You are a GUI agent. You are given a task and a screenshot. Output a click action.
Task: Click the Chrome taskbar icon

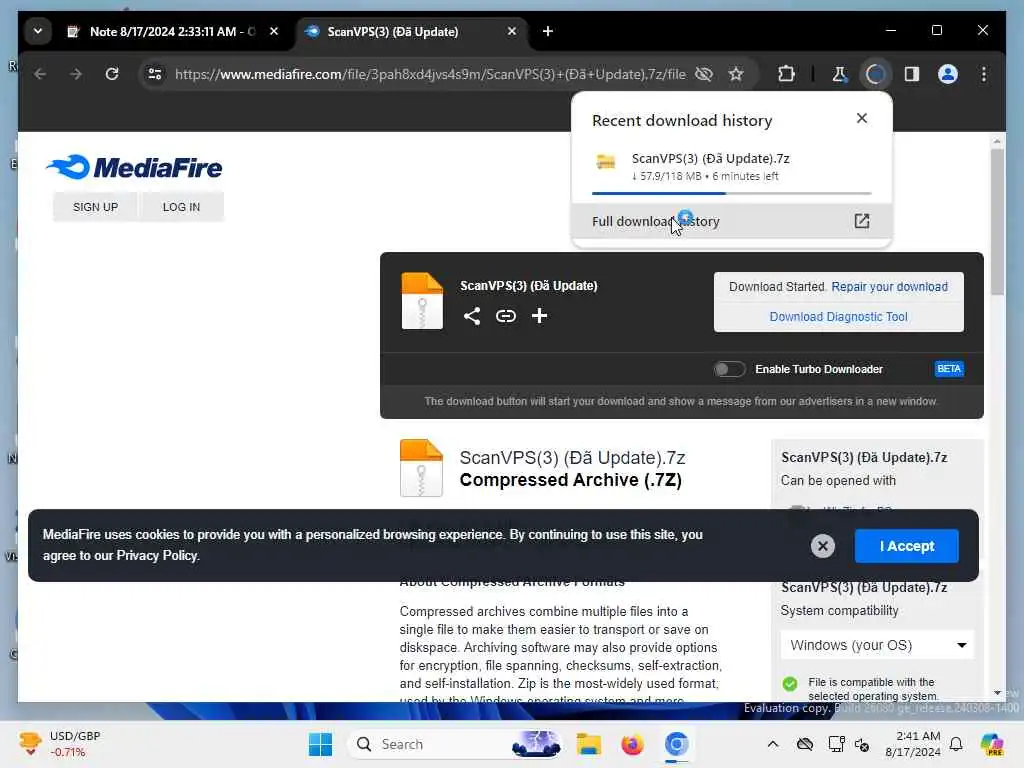click(x=677, y=744)
